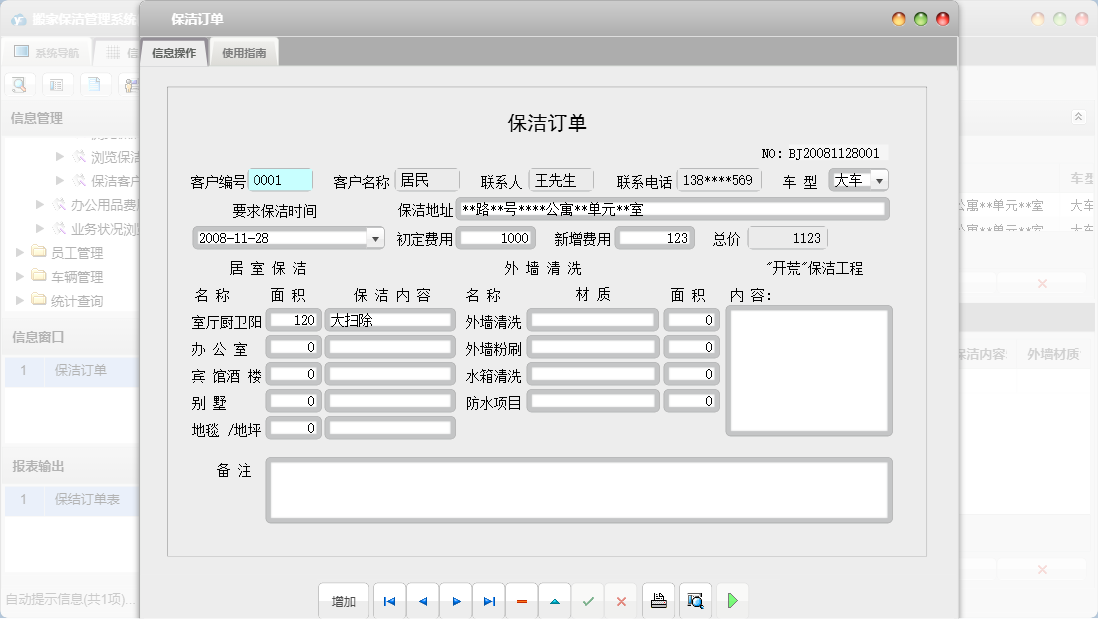Expand the 统计查询 tree folder
Image resolution: width=1098 pixels, height=625 pixels.
pos(21,300)
